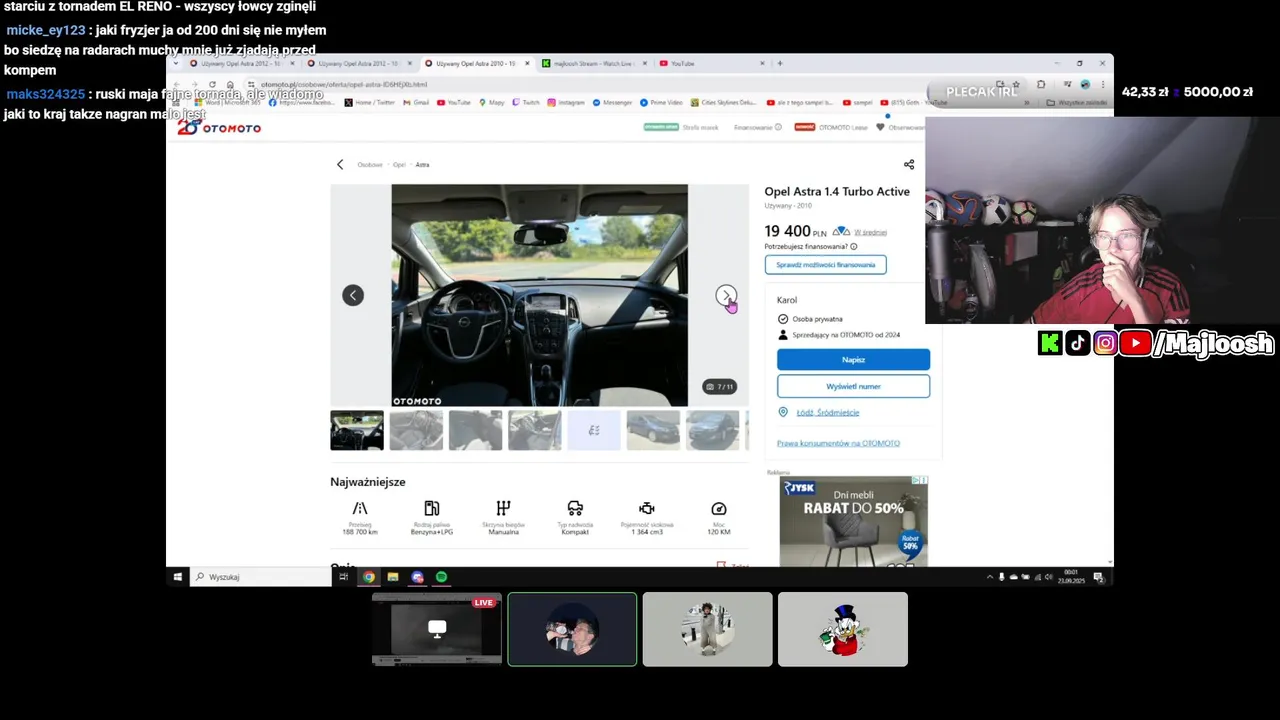This screenshot has height=720, width=1280.
Task: Select the sixth thumbnail showing blue car exterior
Action: [x=653, y=430]
